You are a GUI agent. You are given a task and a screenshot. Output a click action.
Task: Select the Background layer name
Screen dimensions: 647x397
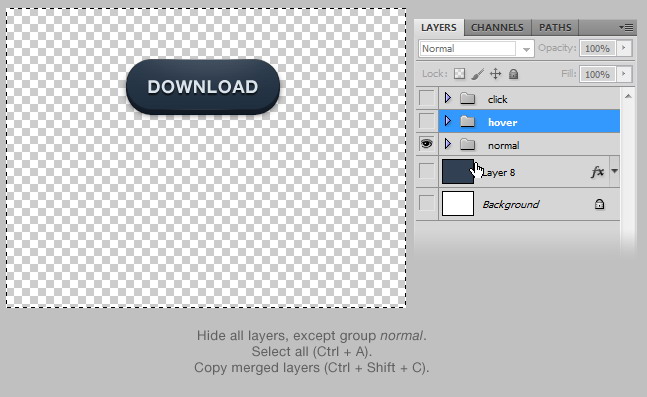[x=511, y=204]
